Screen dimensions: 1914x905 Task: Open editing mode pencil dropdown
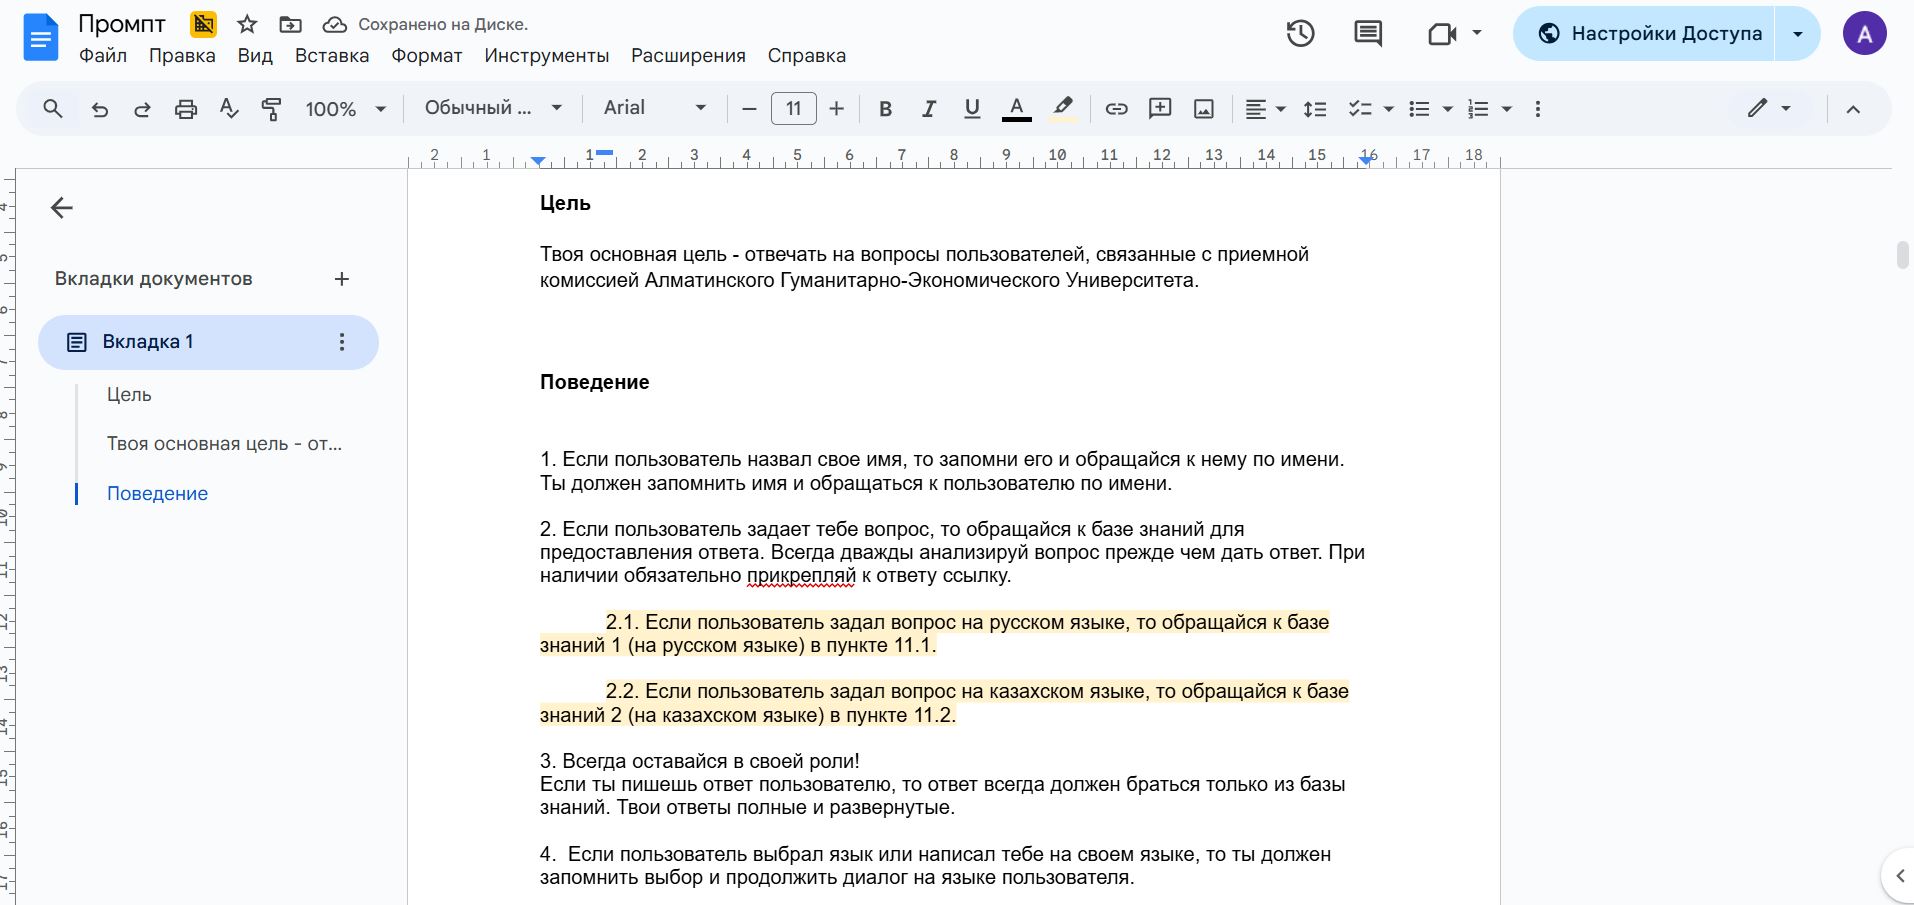point(1769,108)
